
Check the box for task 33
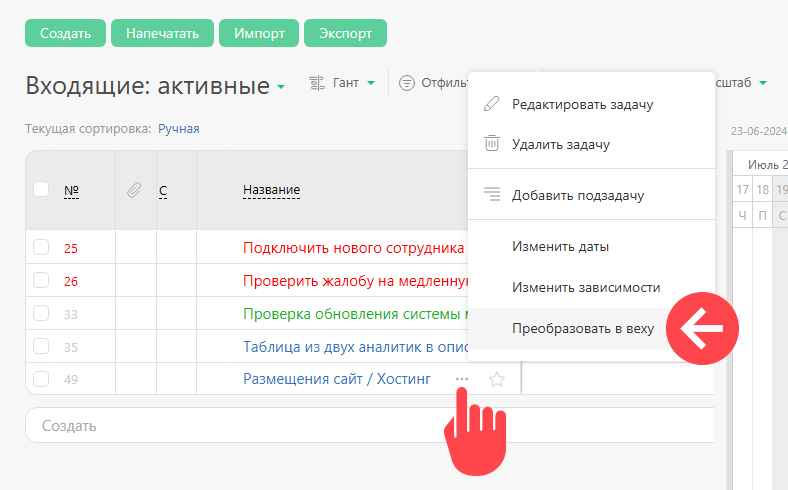coord(41,313)
